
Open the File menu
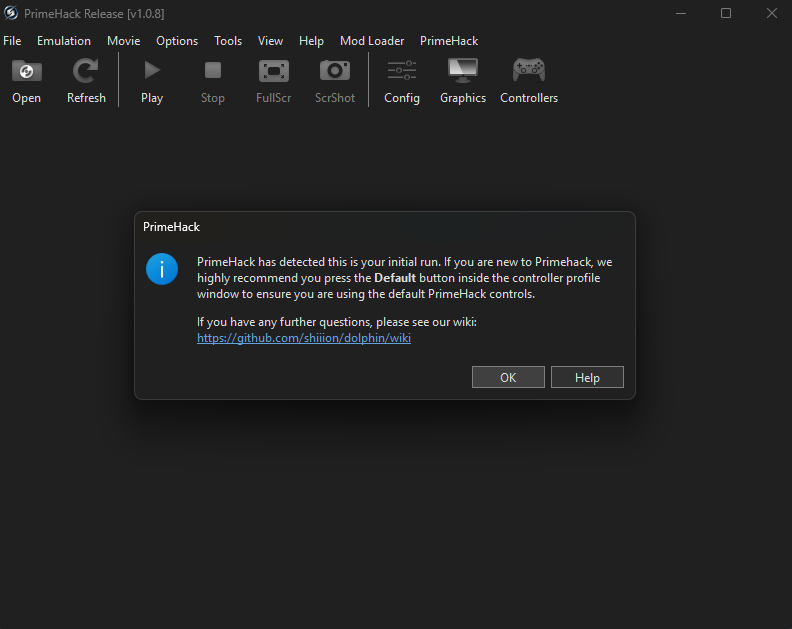click(x=12, y=41)
